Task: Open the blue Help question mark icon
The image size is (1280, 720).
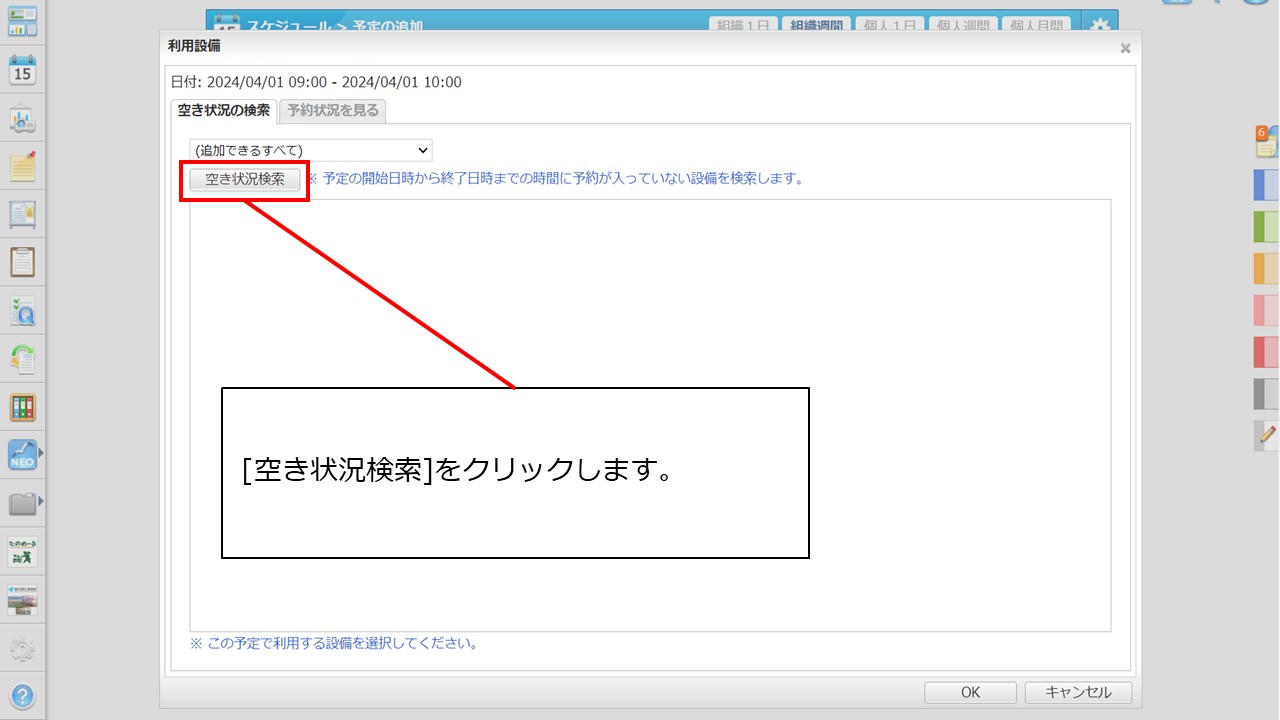Action: pyautogui.click(x=22, y=697)
